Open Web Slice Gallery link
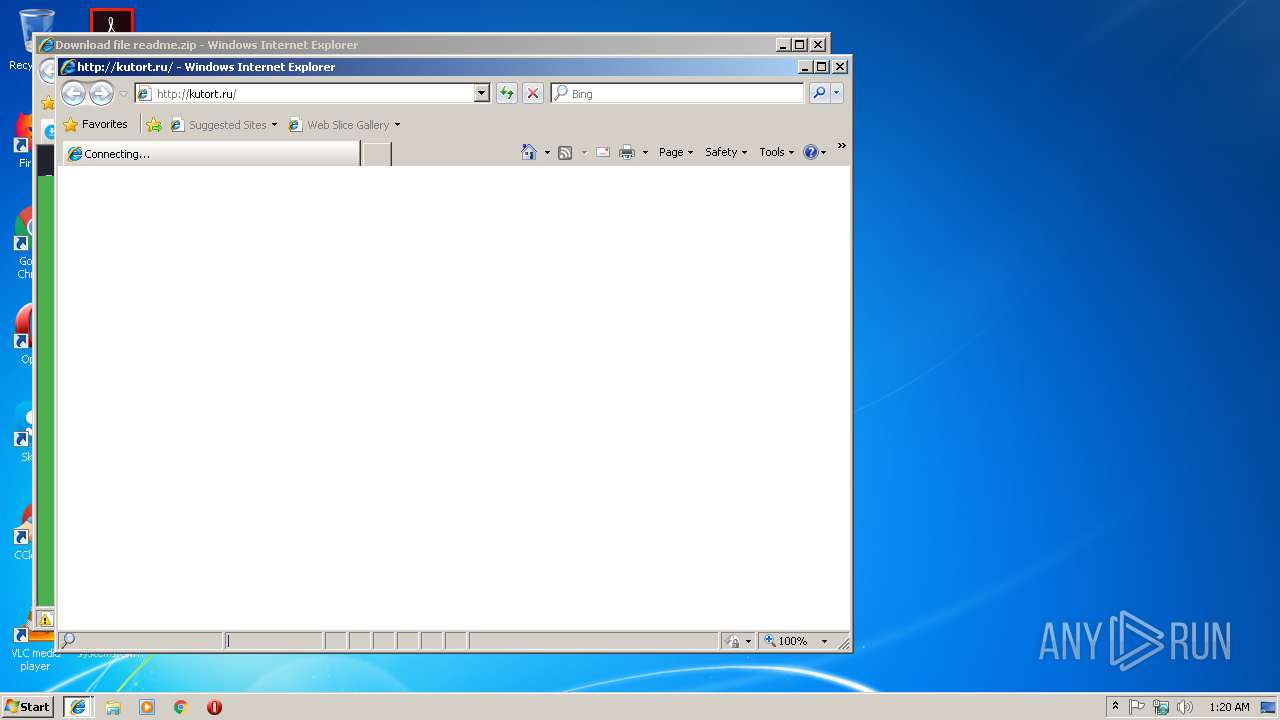Screen dimensions: 1280x720 click(x=339, y=125)
